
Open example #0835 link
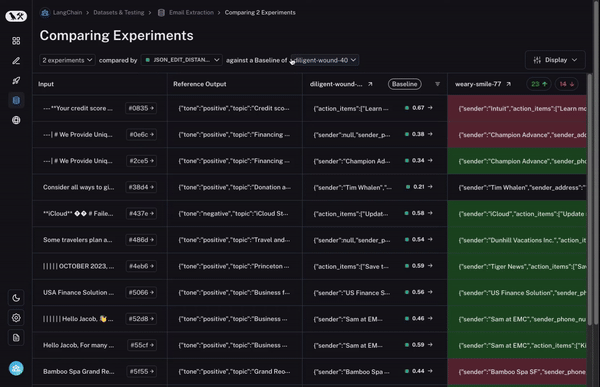(141, 108)
